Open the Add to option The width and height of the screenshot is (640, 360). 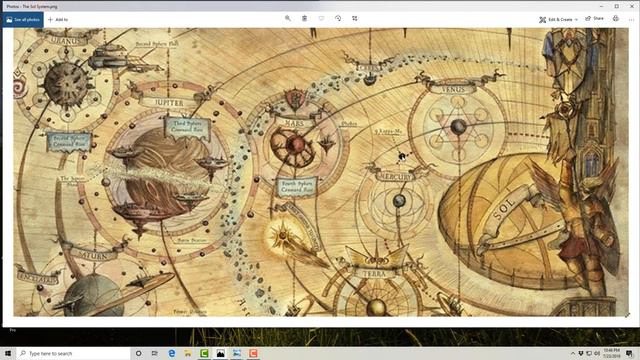pos(58,20)
